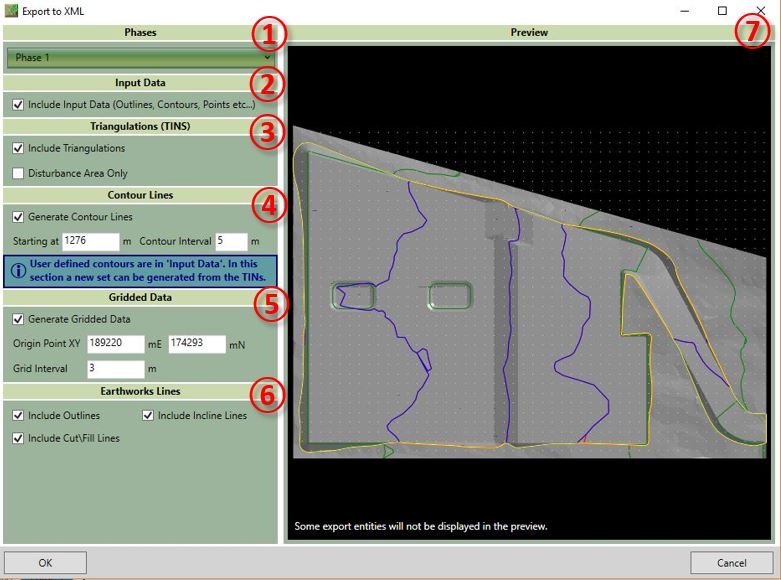This screenshot has height=580, width=781.
Task: Uncheck Include Triangulations
Action: (x=19, y=148)
